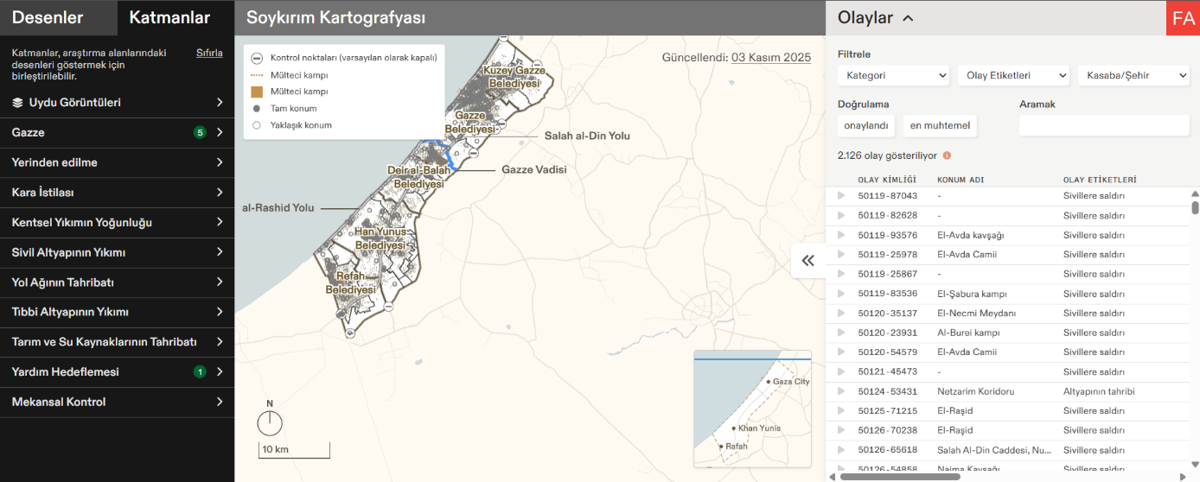Click the north compass icon on map
Screen dimensions: 1200x482
pyautogui.click(x=269, y=423)
